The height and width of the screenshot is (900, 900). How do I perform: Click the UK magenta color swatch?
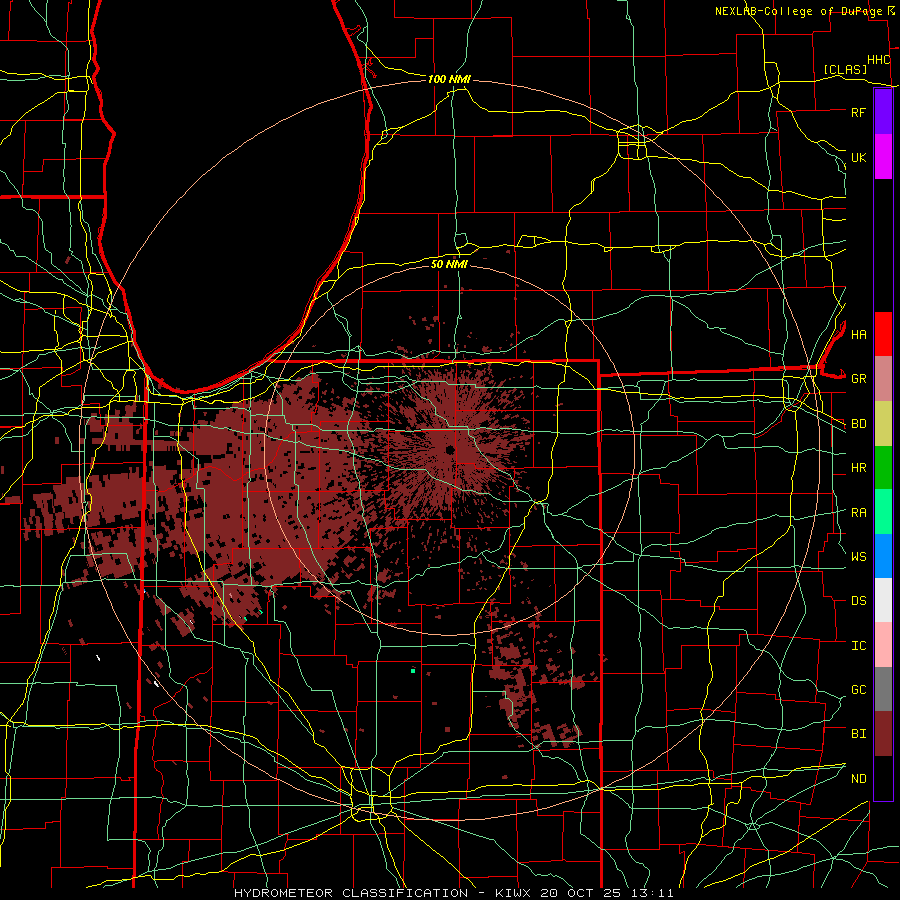click(883, 157)
